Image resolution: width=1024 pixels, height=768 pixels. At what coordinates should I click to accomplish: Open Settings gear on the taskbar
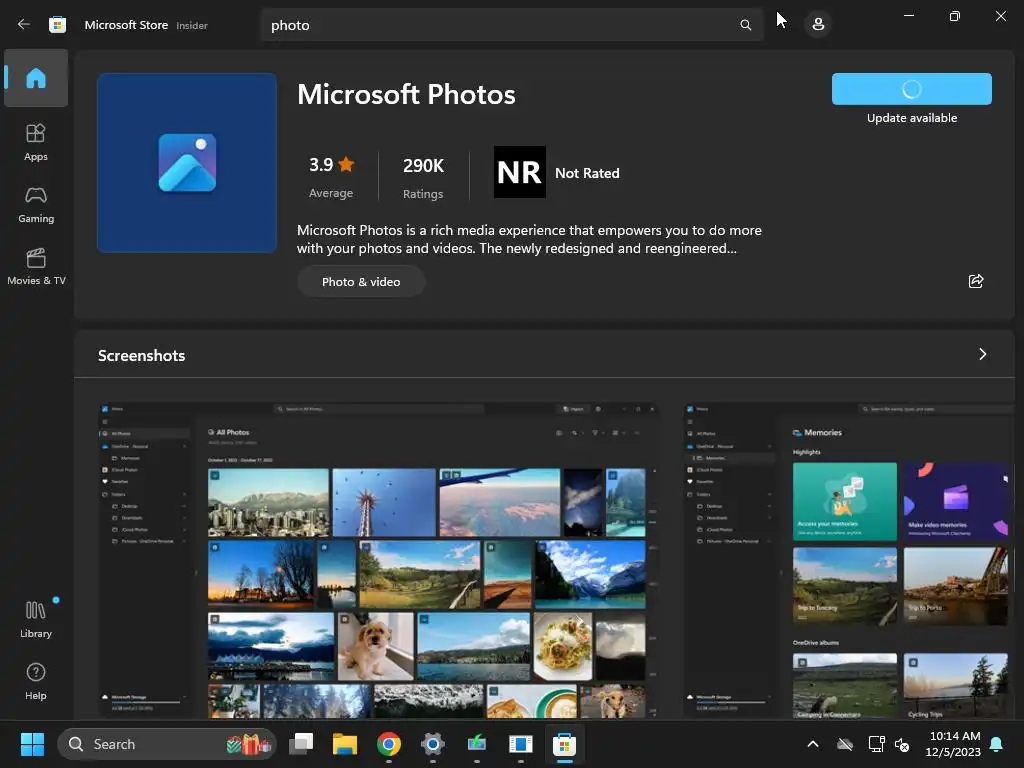[x=432, y=744]
